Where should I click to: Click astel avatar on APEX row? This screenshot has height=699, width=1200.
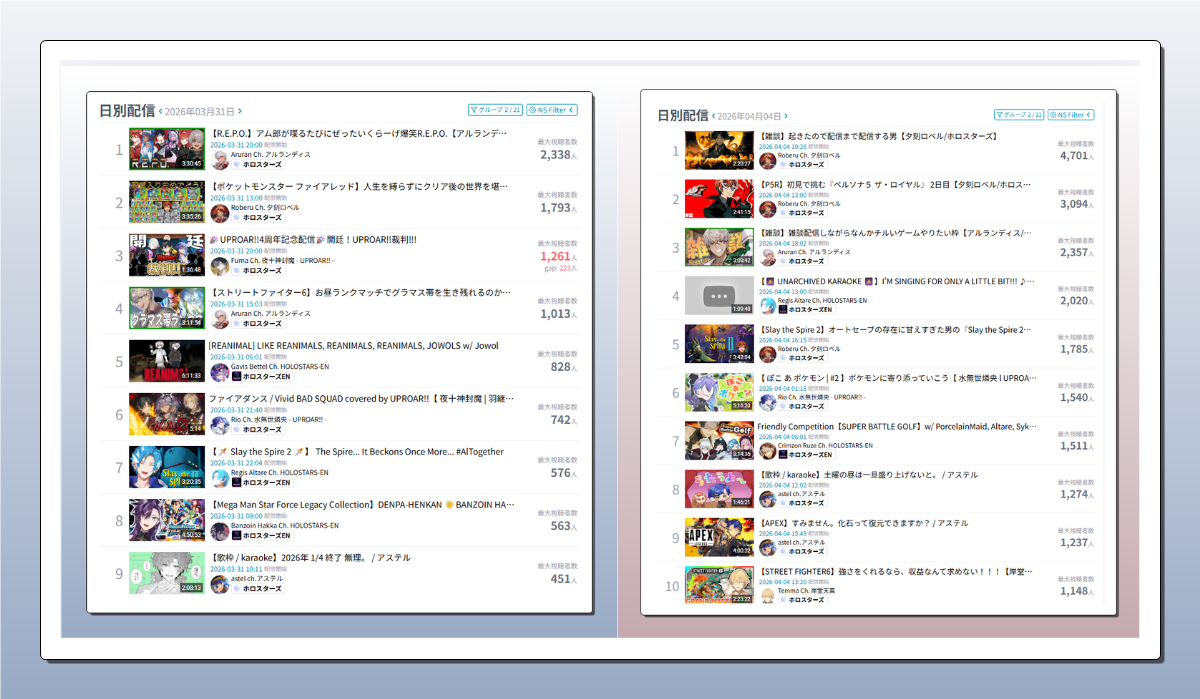(x=768, y=547)
